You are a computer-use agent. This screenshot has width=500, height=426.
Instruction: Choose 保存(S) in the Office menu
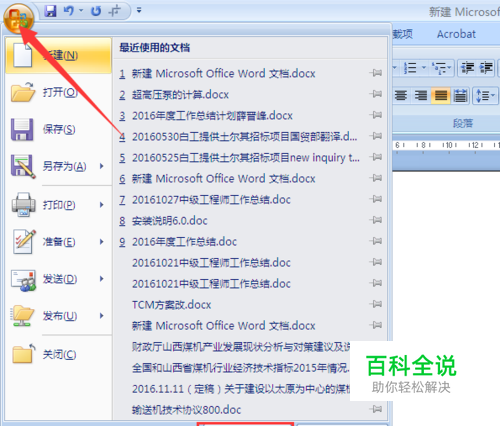point(58,129)
